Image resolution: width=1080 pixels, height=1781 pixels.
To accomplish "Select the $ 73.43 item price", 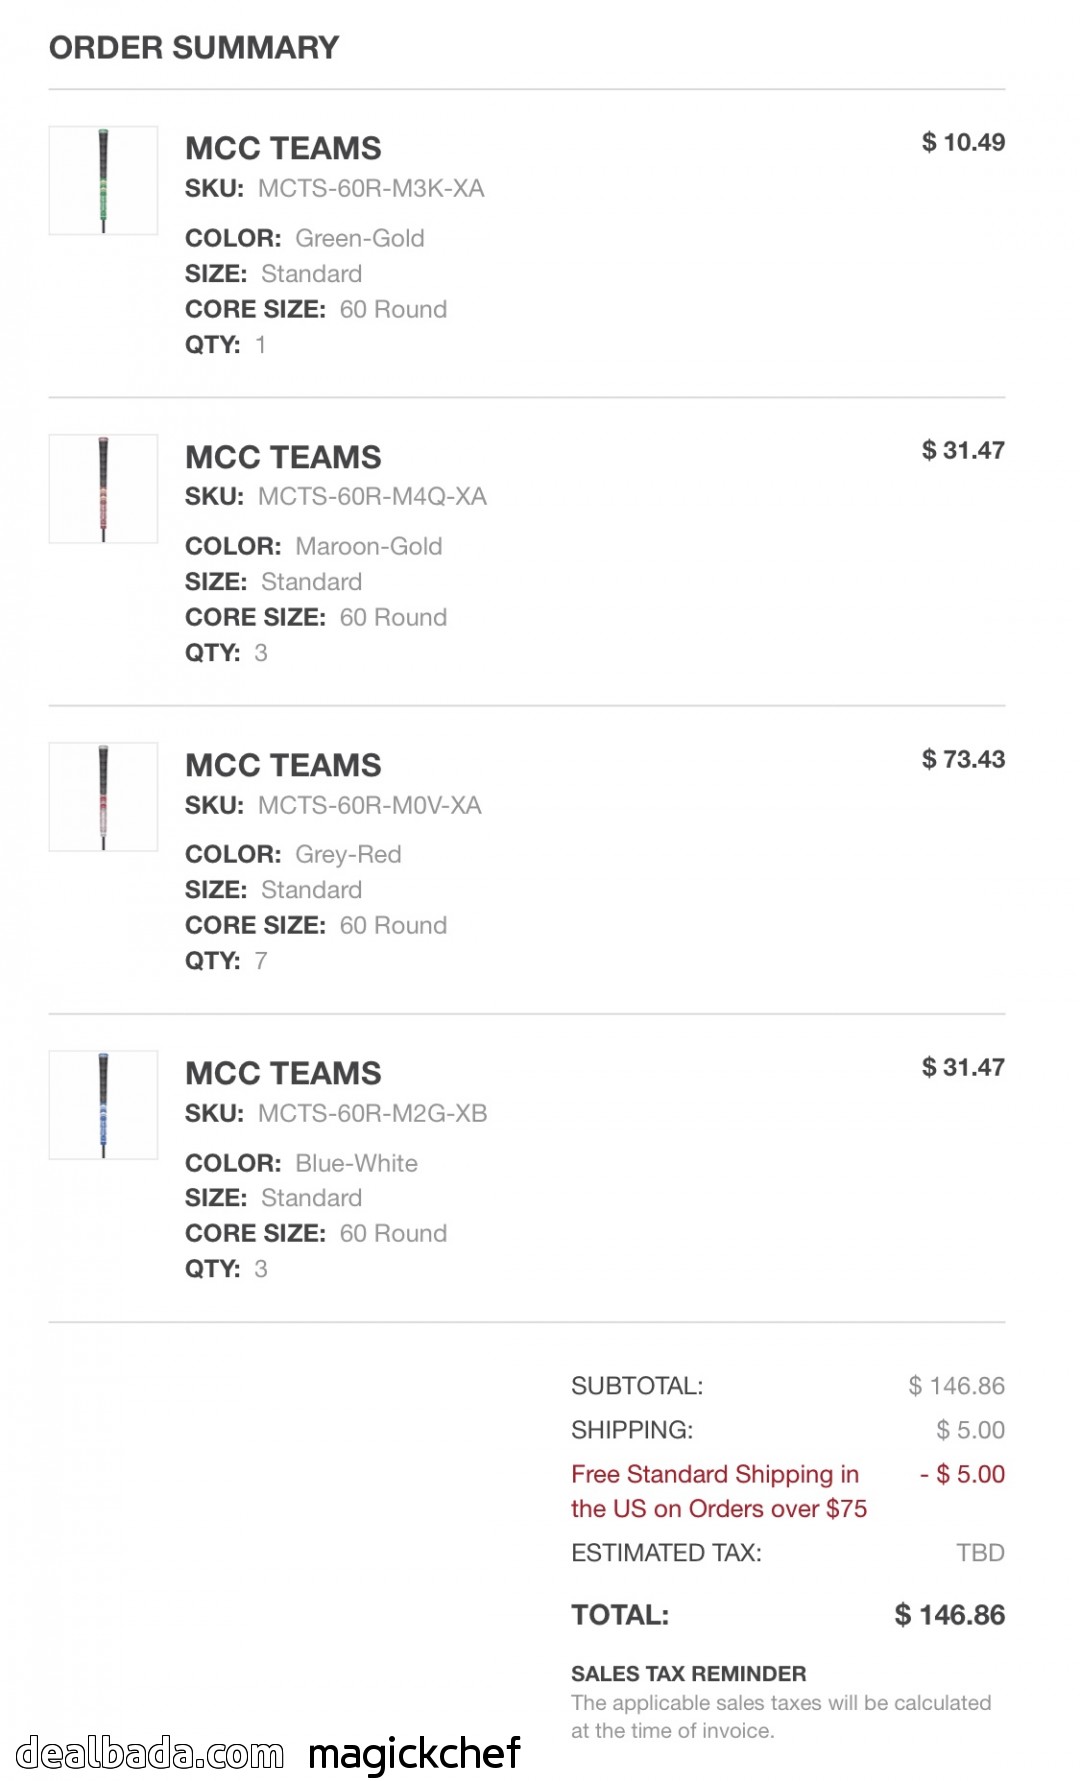I will click(x=963, y=759).
